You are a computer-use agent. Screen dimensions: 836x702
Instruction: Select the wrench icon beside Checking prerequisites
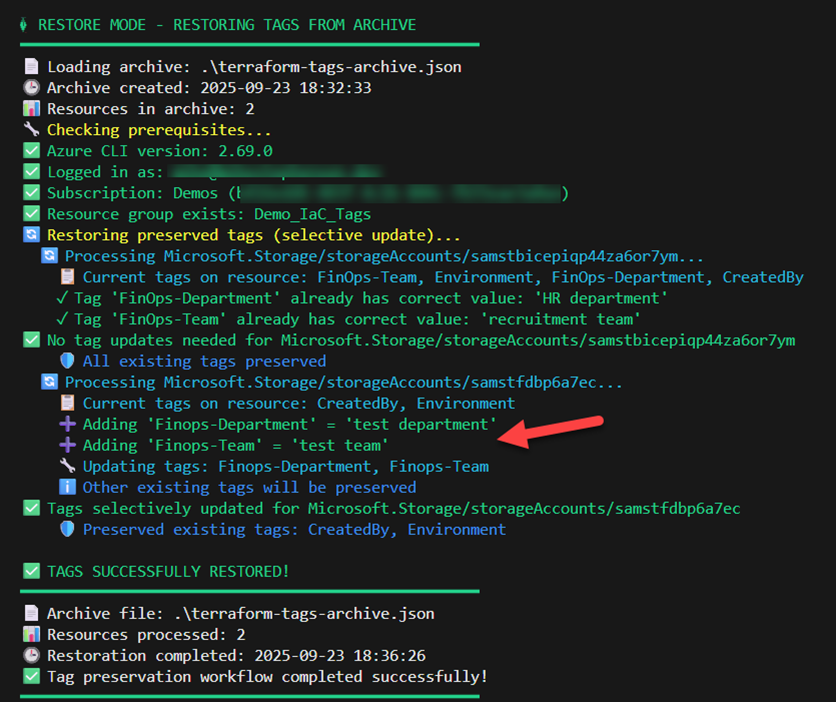[x=30, y=129]
